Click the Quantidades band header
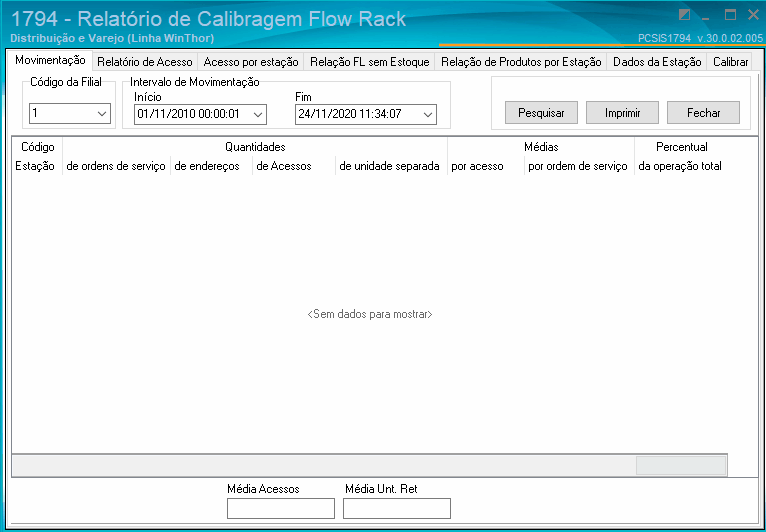This screenshot has width=766, height=532. 255,147
